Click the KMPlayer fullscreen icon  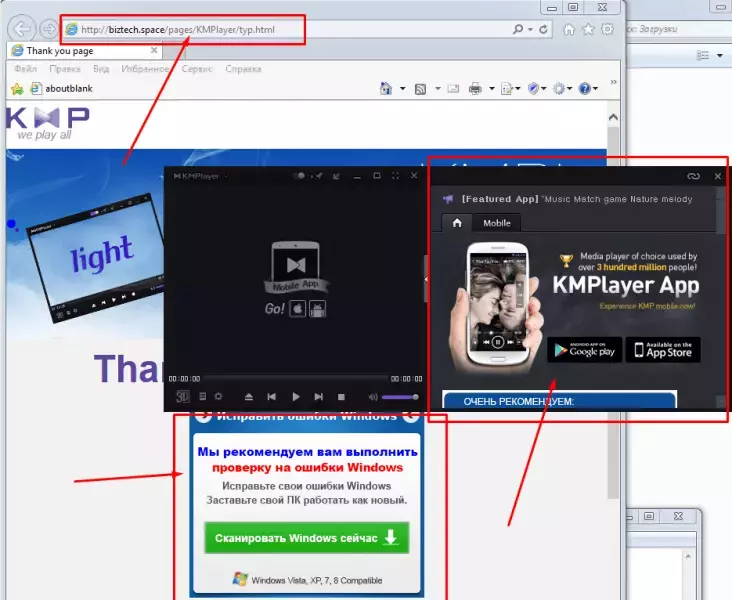click(395, 176)
